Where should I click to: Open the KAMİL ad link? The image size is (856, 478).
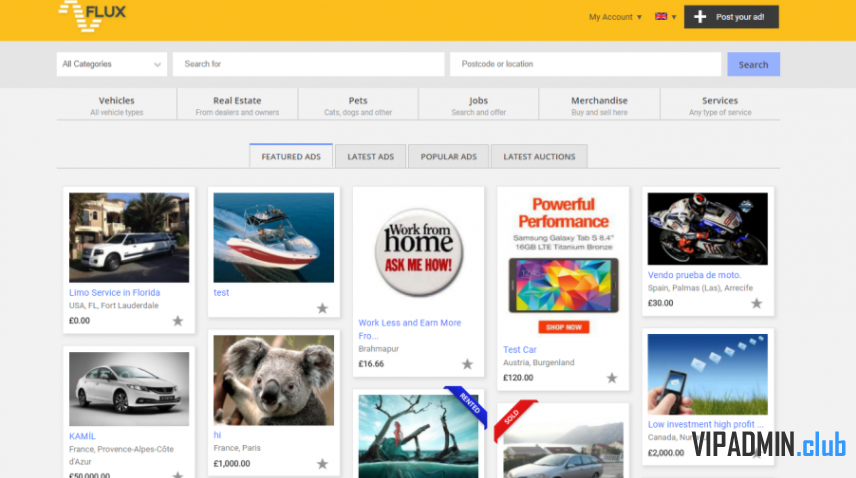pos(82,436)
